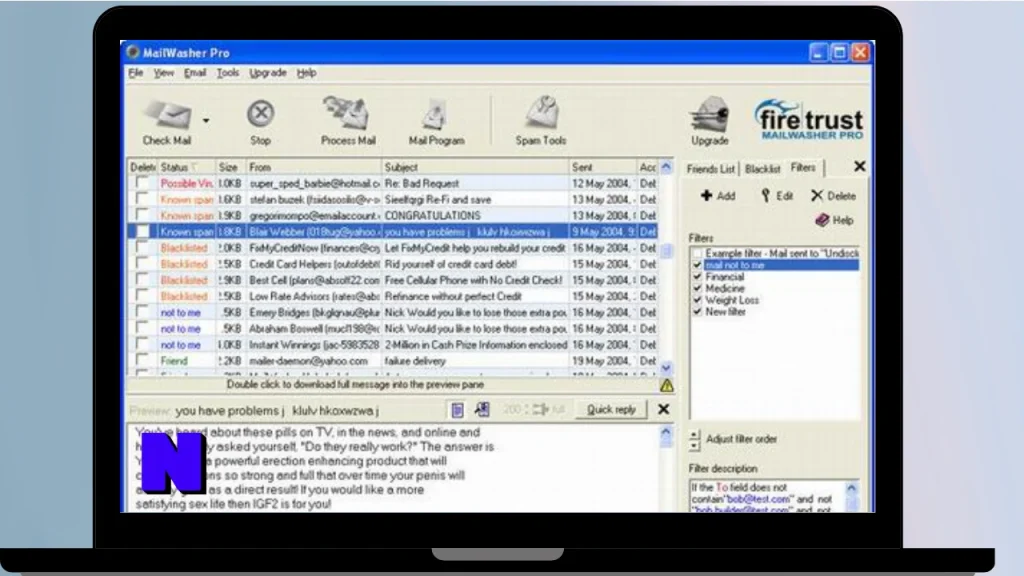
Task: Click the warning triangle icon
Action: [x=666, y=385]
